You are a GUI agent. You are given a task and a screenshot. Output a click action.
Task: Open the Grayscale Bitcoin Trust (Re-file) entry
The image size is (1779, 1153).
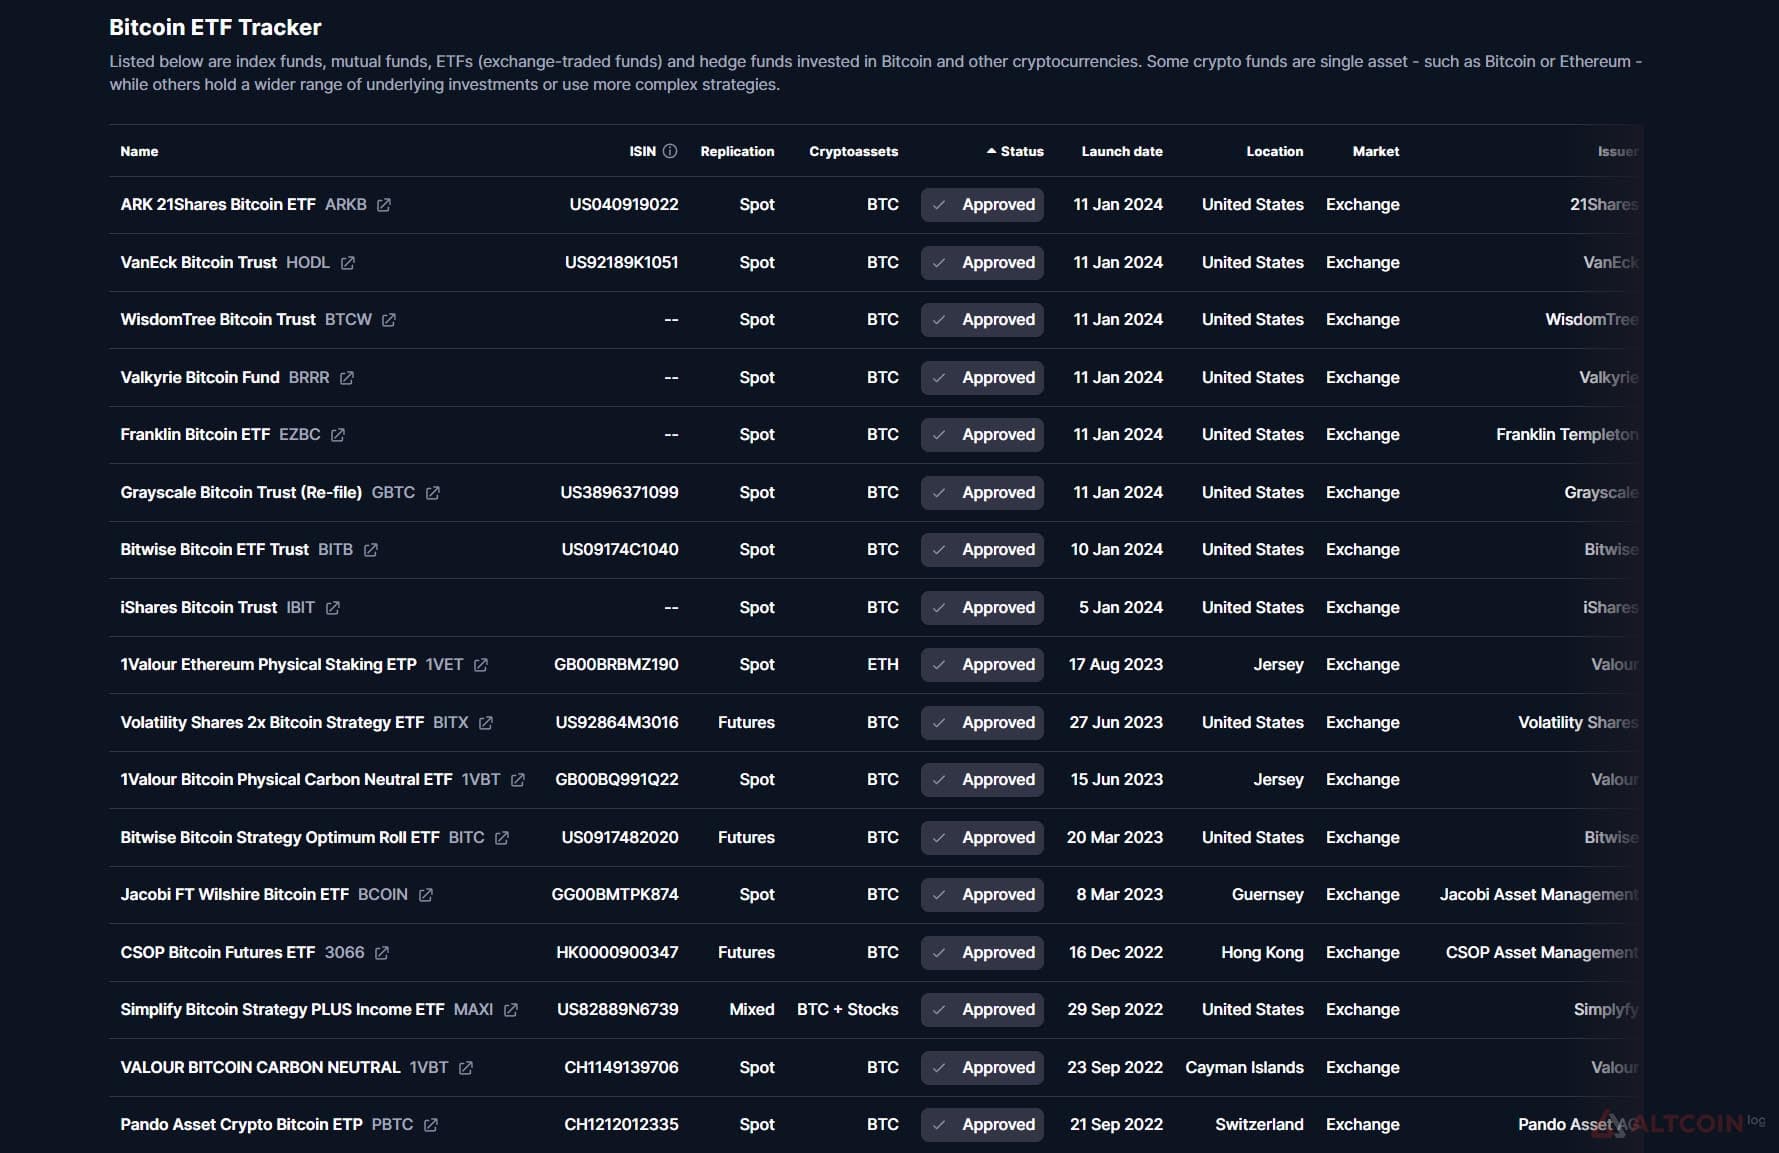(241, 492)
